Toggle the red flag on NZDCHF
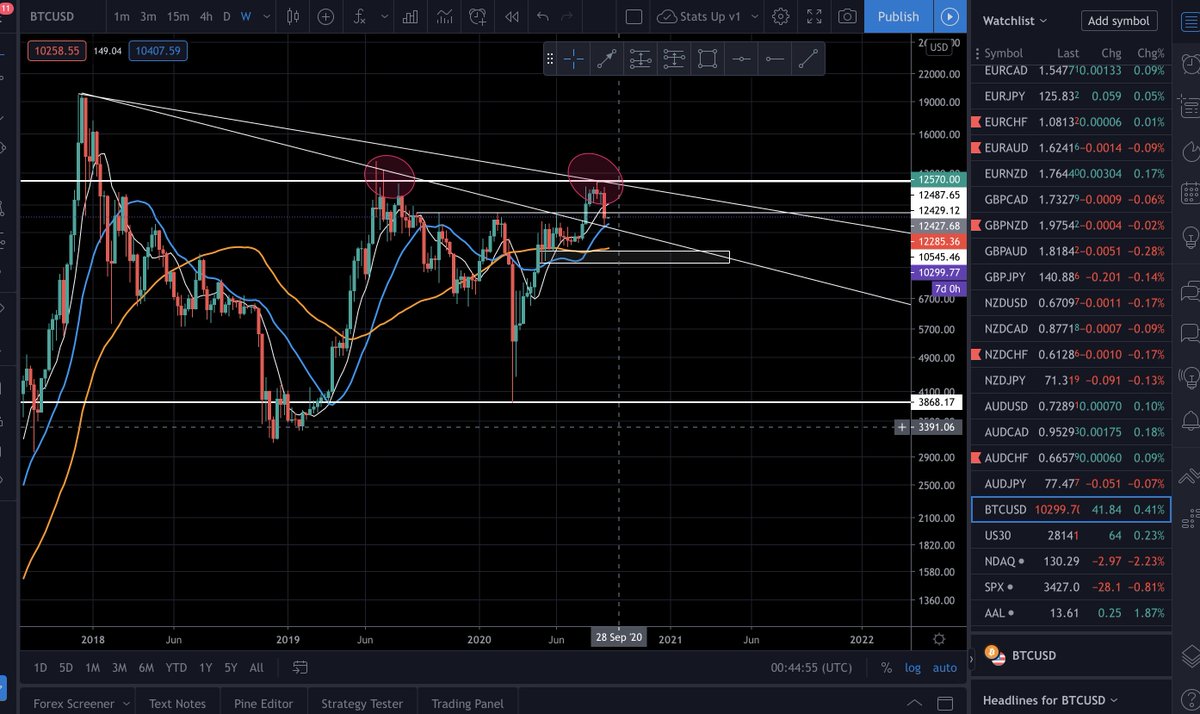The height and width of the screenshot is (714, 1200). tap(977, 355)
